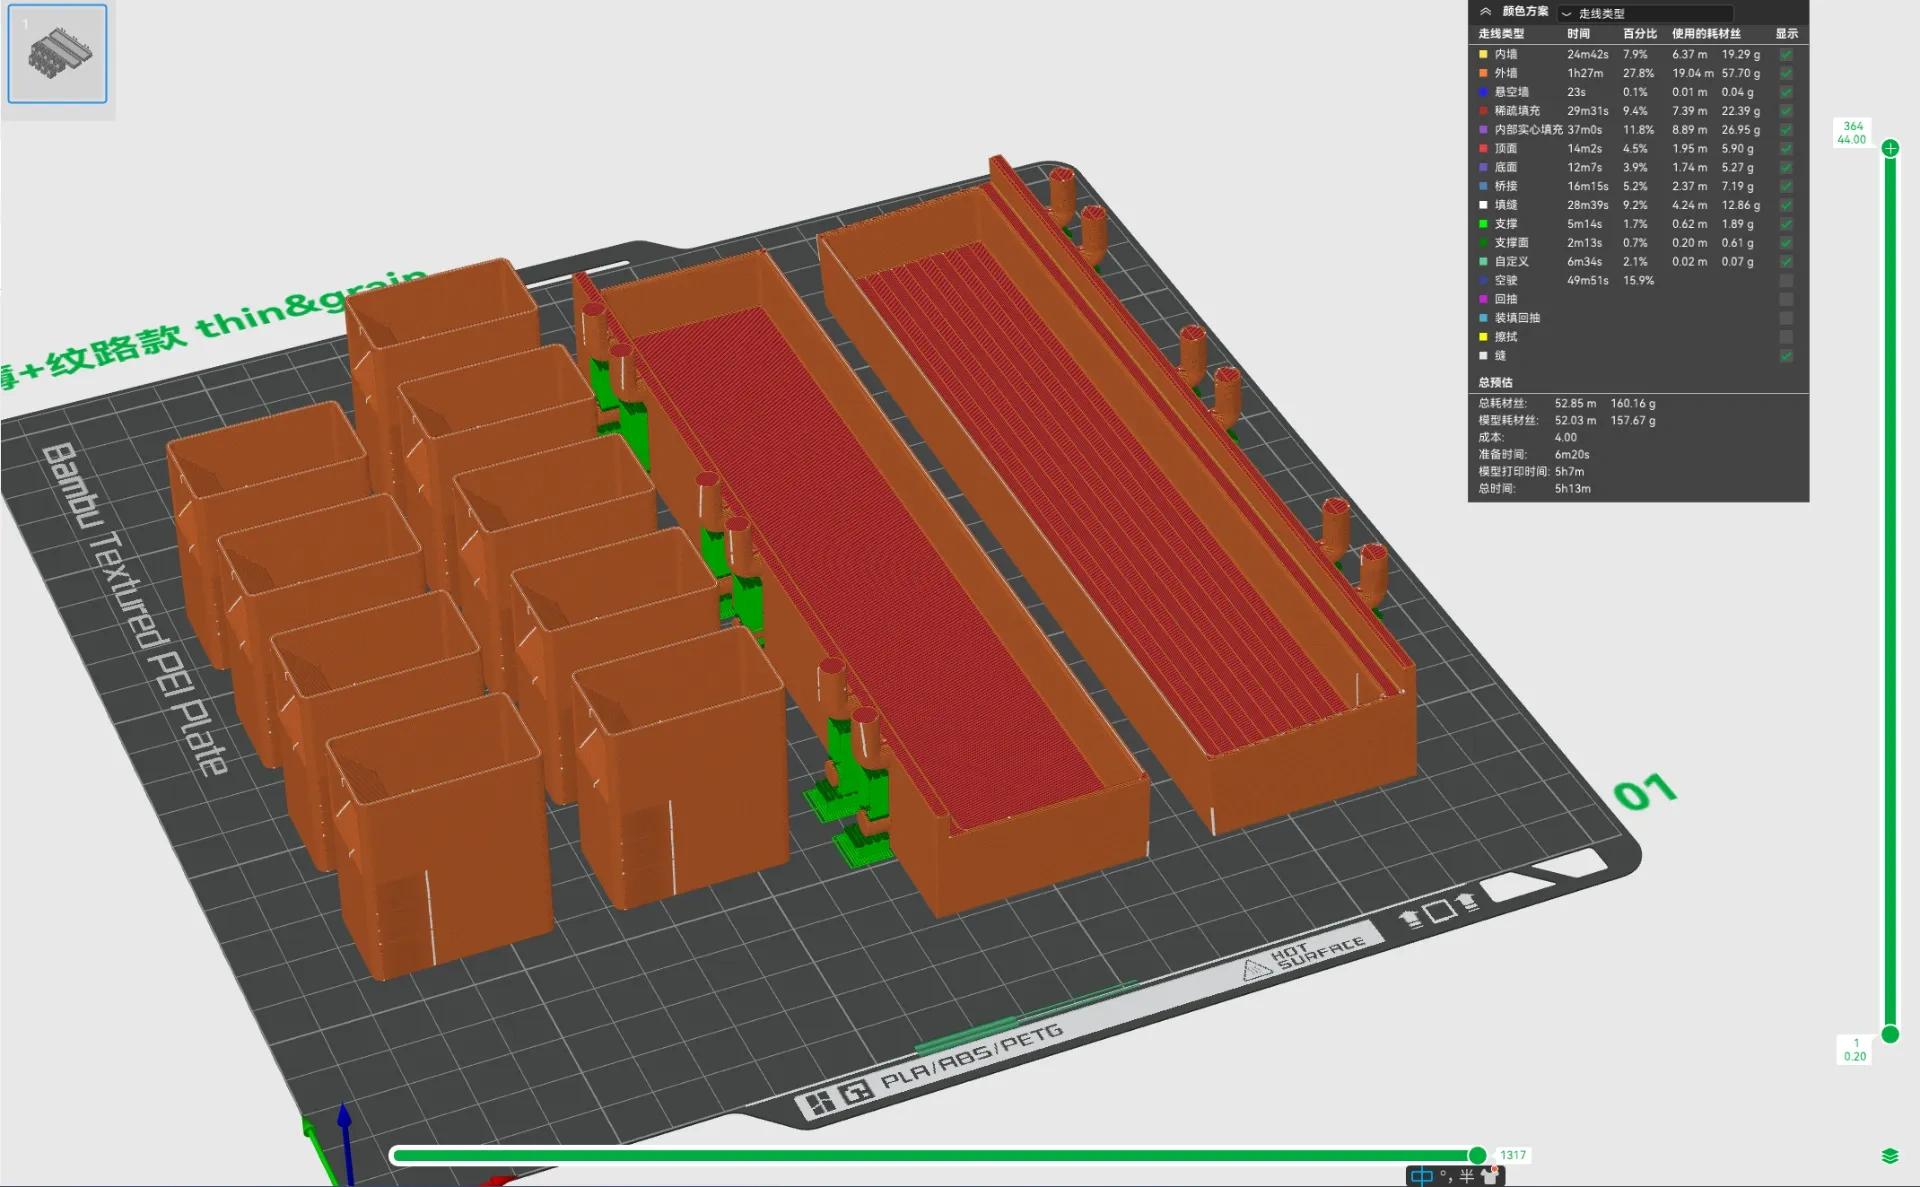The height and width of the screenshot is (1187, 1920).
Task: Click the yellow 内墙 color swatch
Action: [x=1484, y=55]
